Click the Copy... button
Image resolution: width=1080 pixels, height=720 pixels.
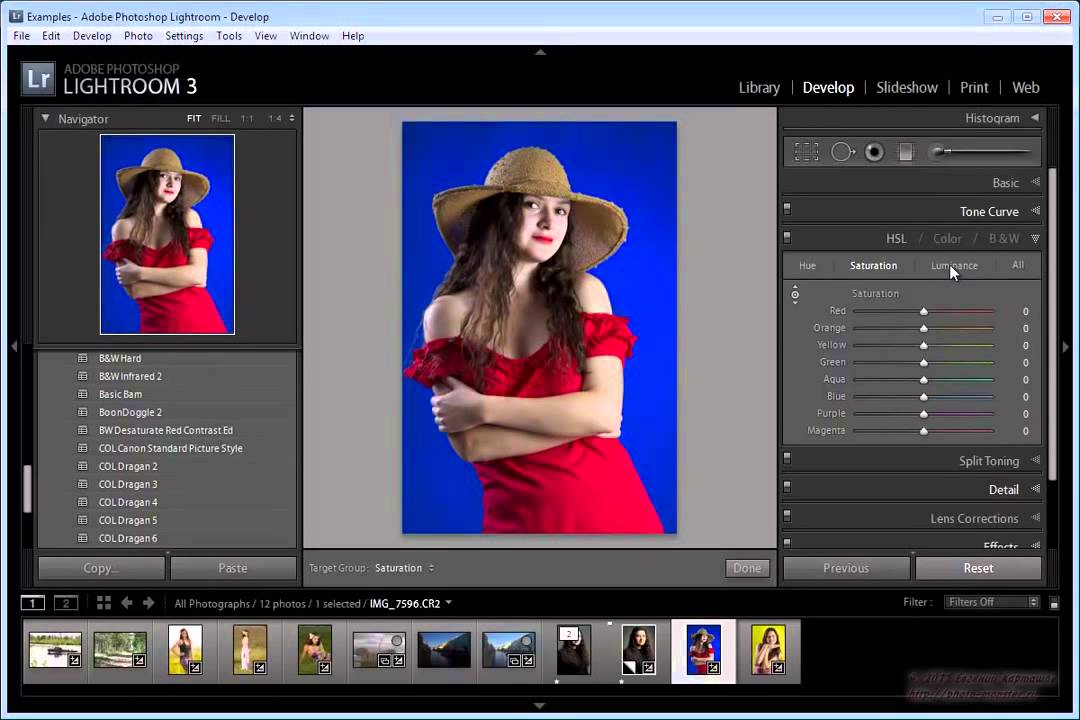(101, 568)
